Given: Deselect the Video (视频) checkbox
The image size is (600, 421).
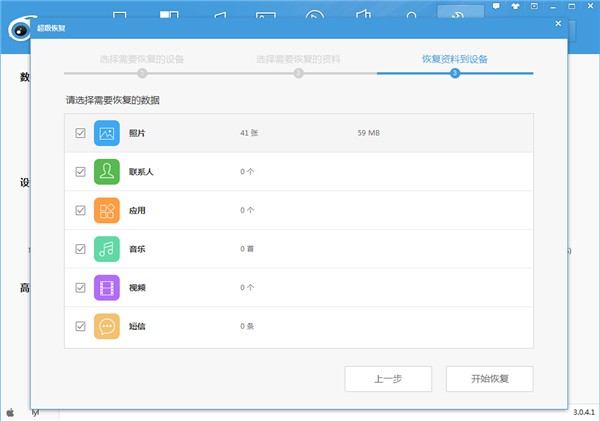Looking at the screenshot, I should pyautogui.click(x=80, y=288).
